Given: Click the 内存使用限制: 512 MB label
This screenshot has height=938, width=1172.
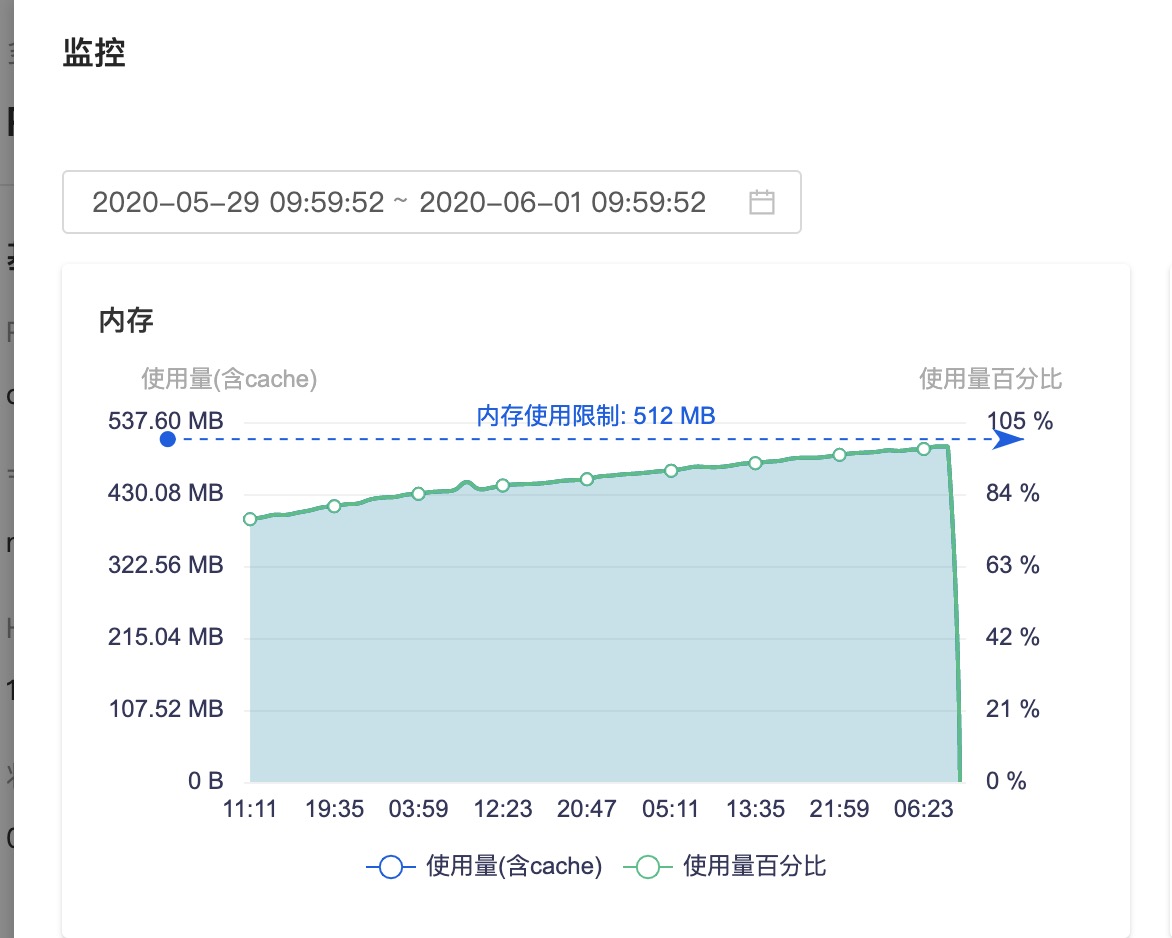Looking at the screenshot, I should pyautogui.click(x=596, y=416).
